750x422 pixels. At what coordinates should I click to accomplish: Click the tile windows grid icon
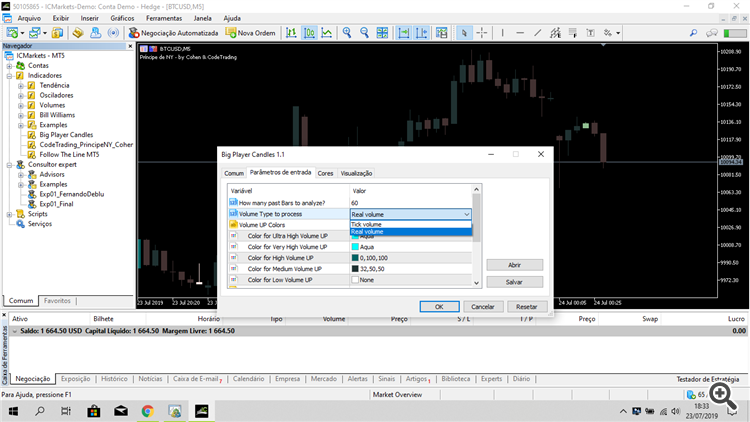(x=382, y=33)
